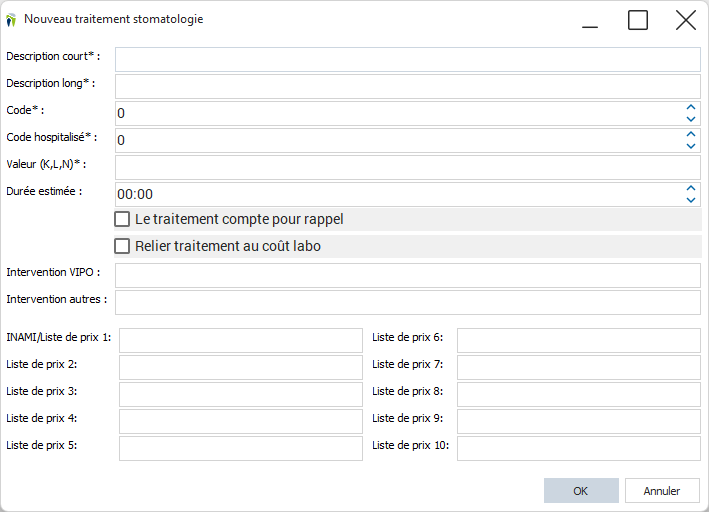Click the INAMI/Liste de prix 1 field
The height and width of the screenshot is (512, 709).
pos(241,341)
